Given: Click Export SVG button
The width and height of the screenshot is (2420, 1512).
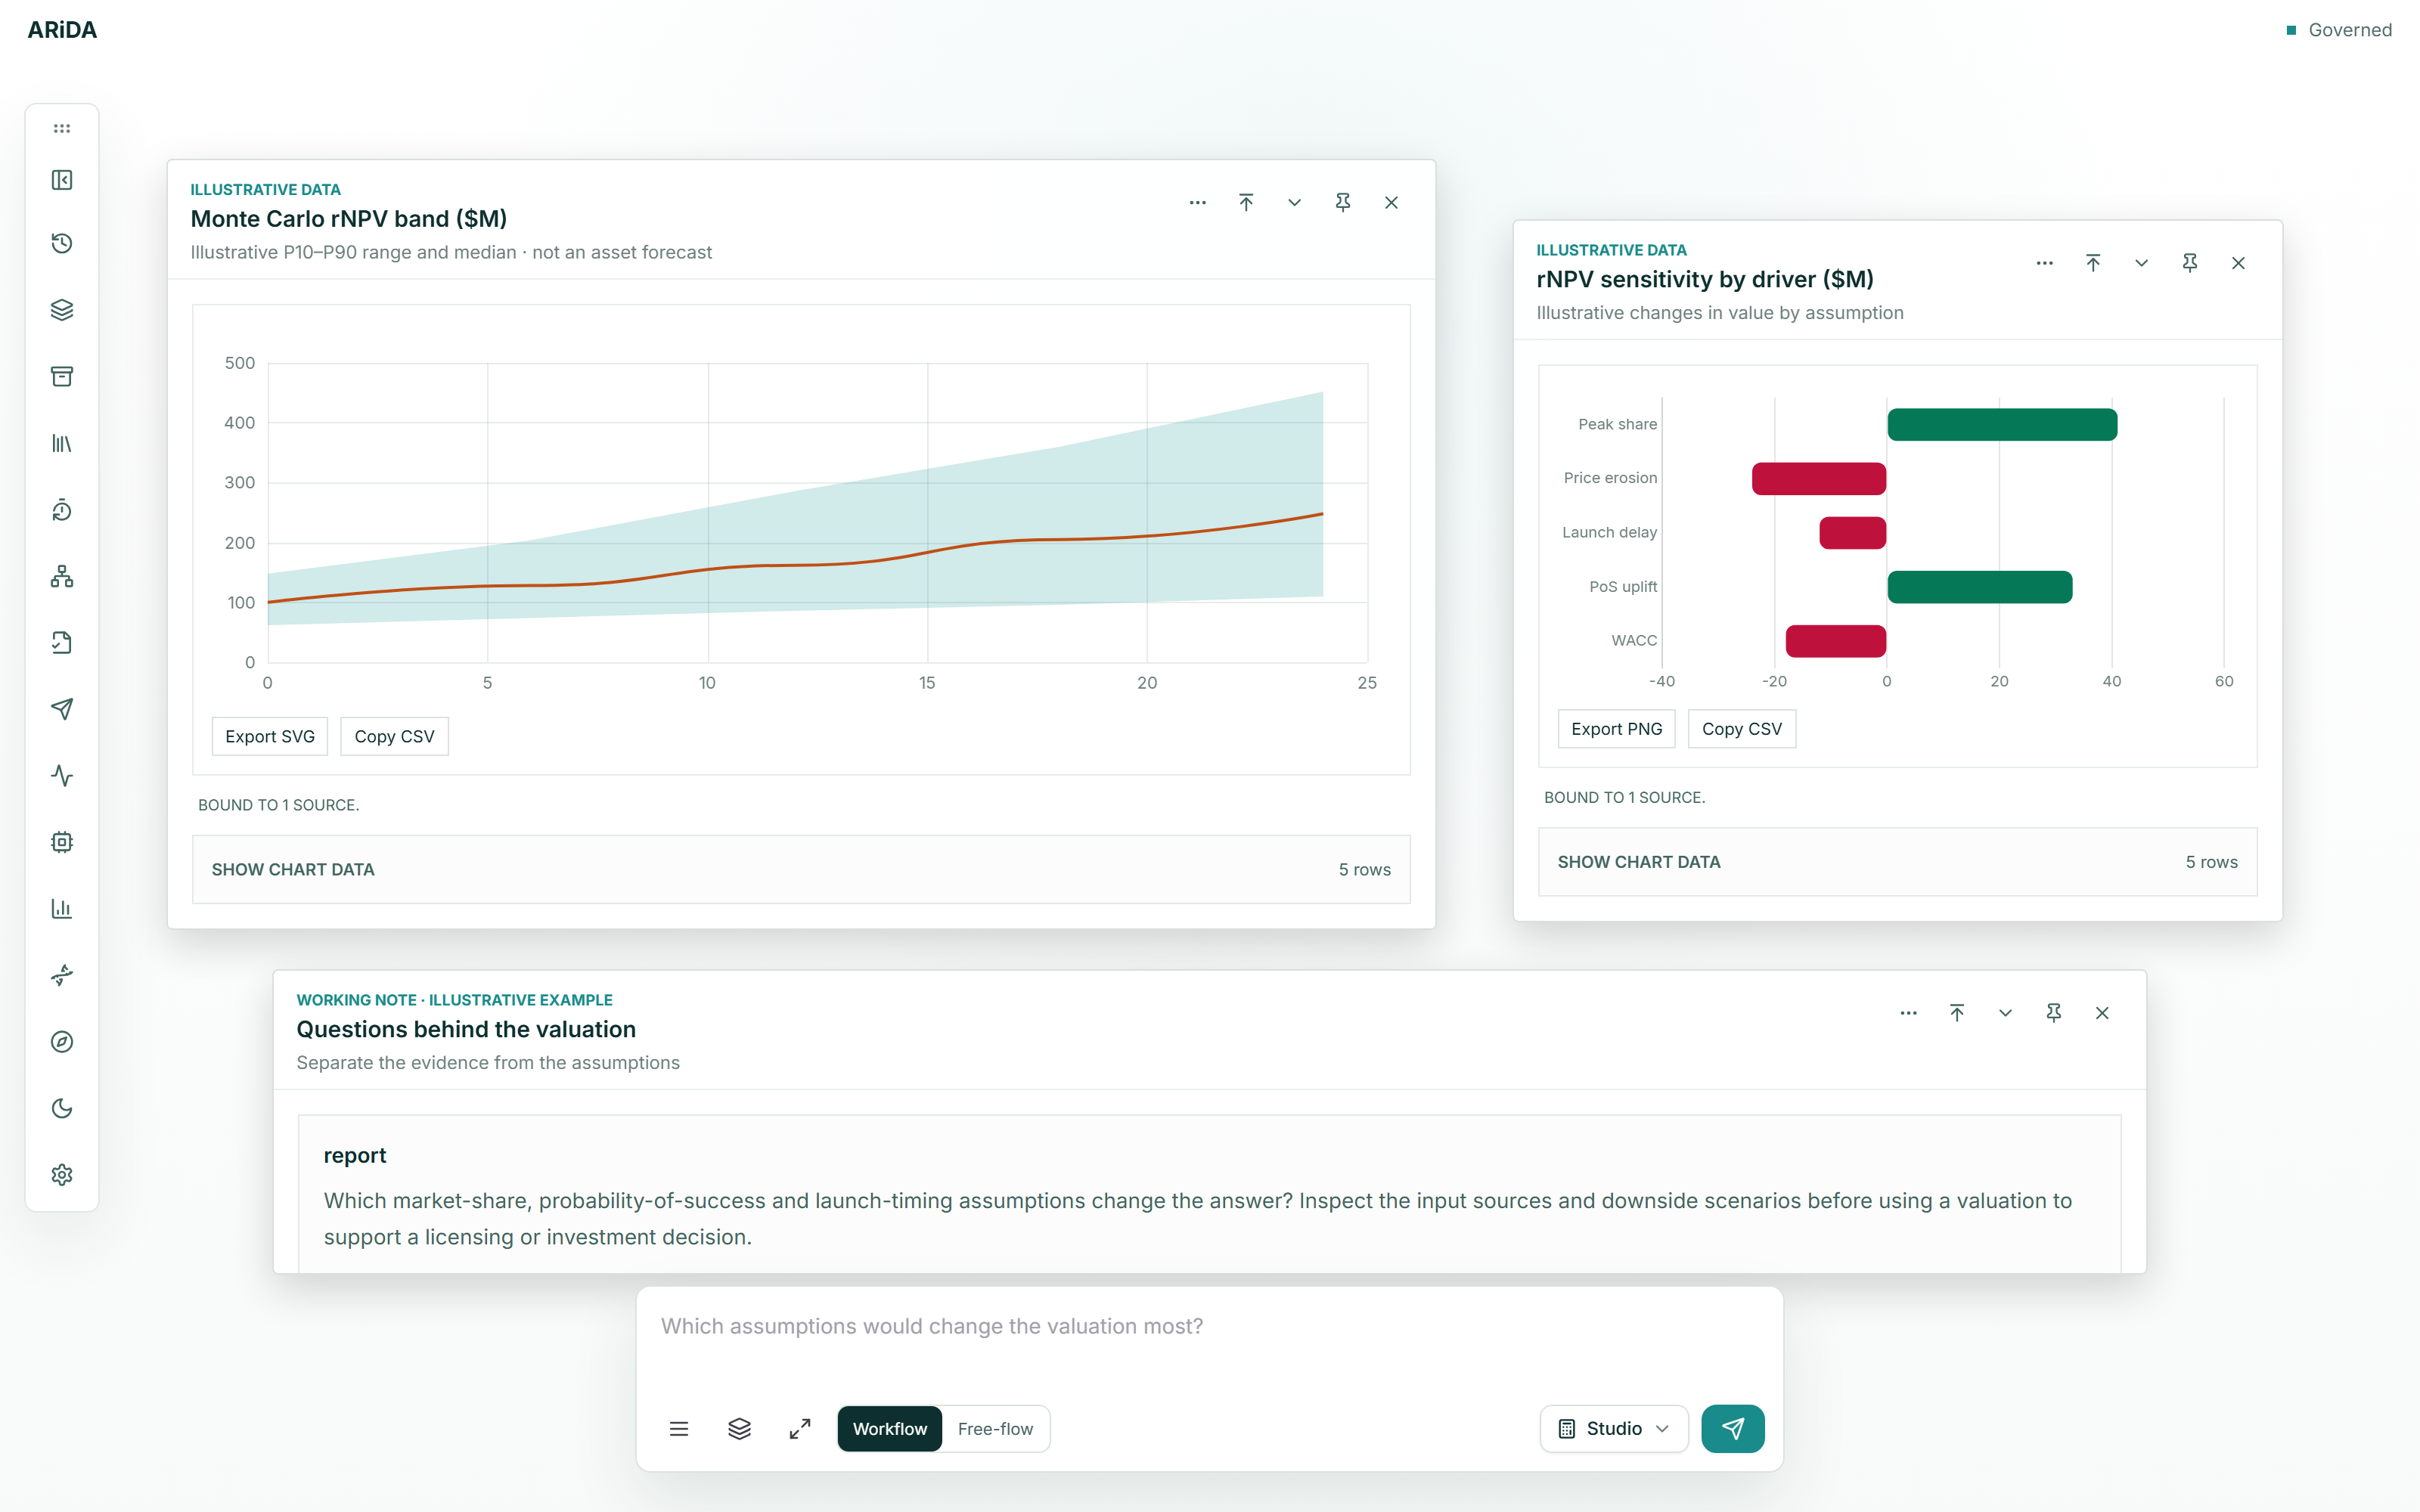Looking at the screenshot, I should tap(270, 737).
